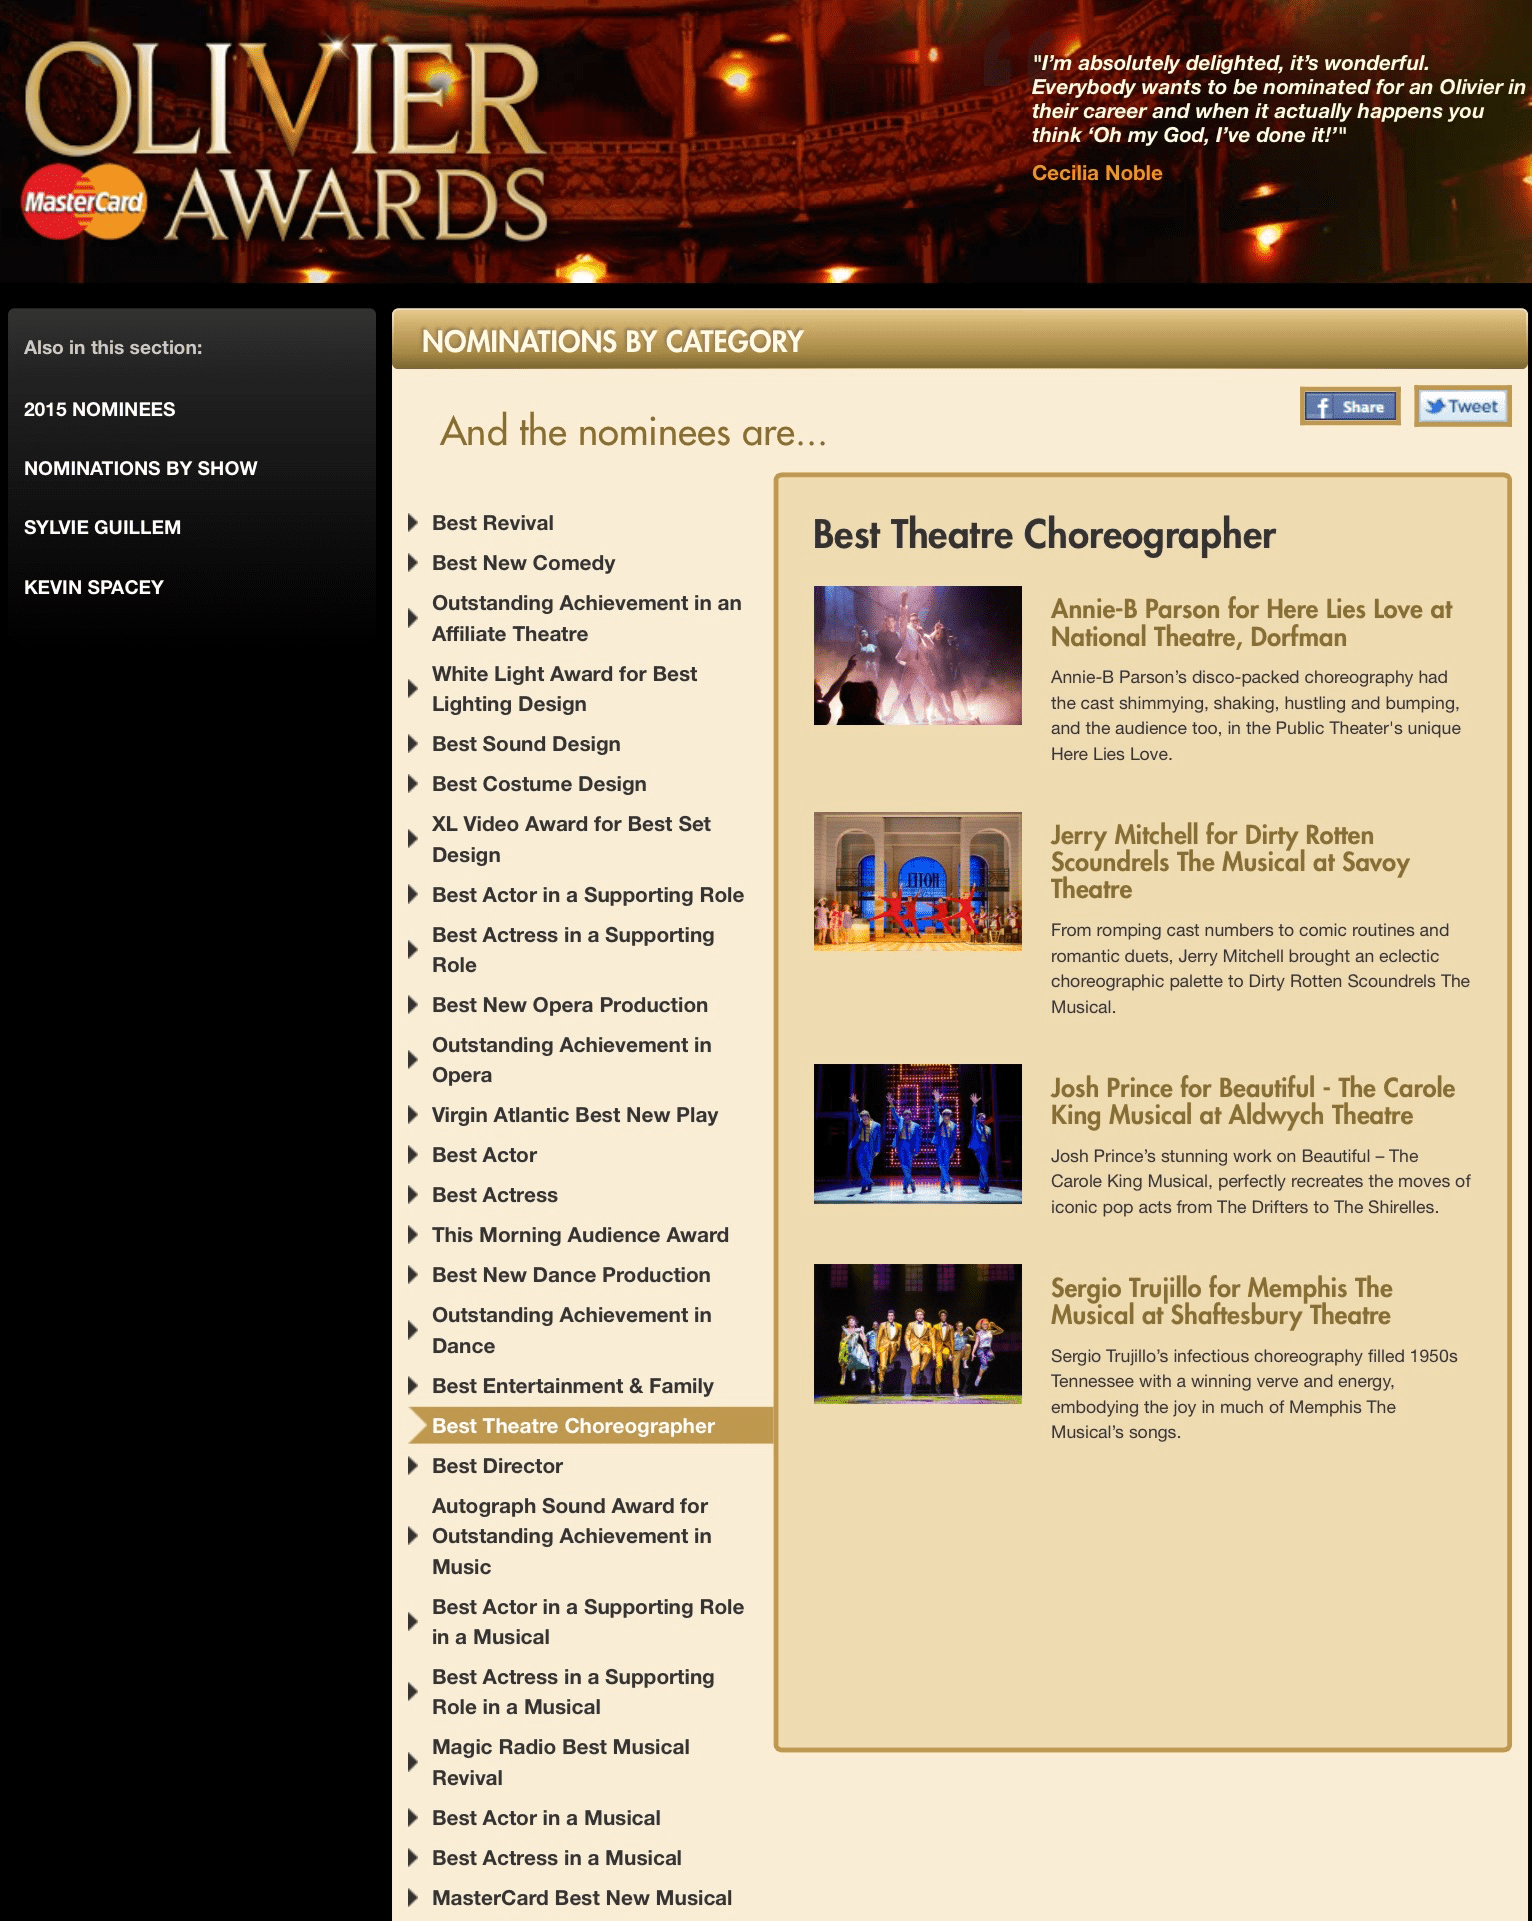Expand the Best Revival category arrow
The image size is (1532, 1921).
pyautogui.click(x=413, y=523)
